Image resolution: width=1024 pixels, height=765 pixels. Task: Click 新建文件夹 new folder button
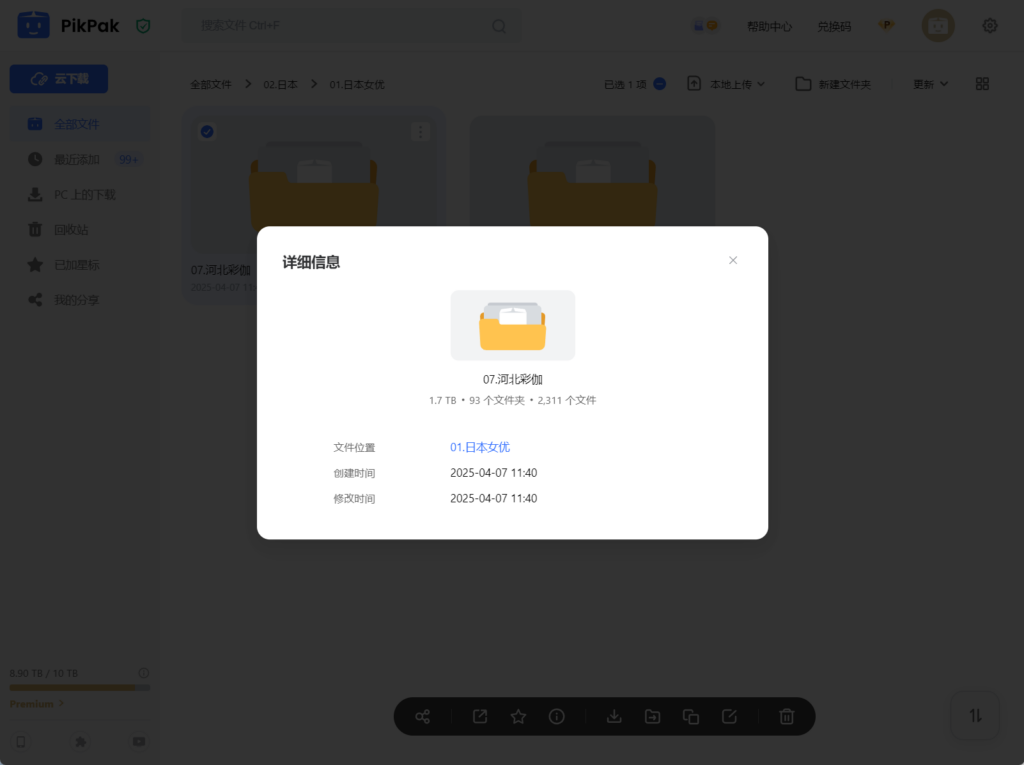point(833,84)
